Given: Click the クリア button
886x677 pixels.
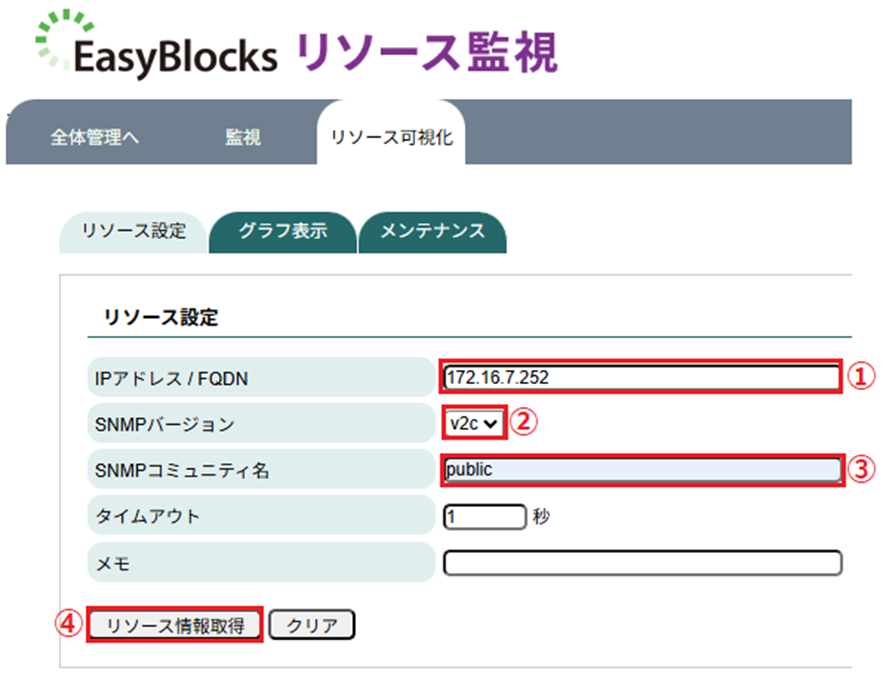Looking at the screenshot, I should tap(312, 626).
